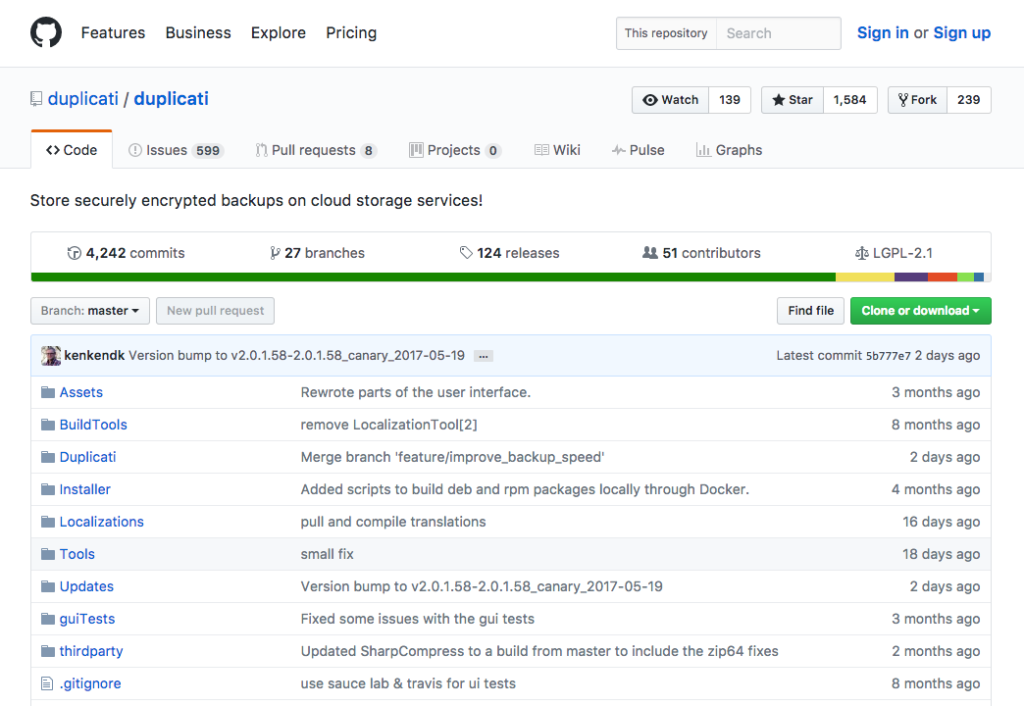The height and width of the screenshot is (706, 1024).
Task: Open the Pulse tab
Action: 638,150
